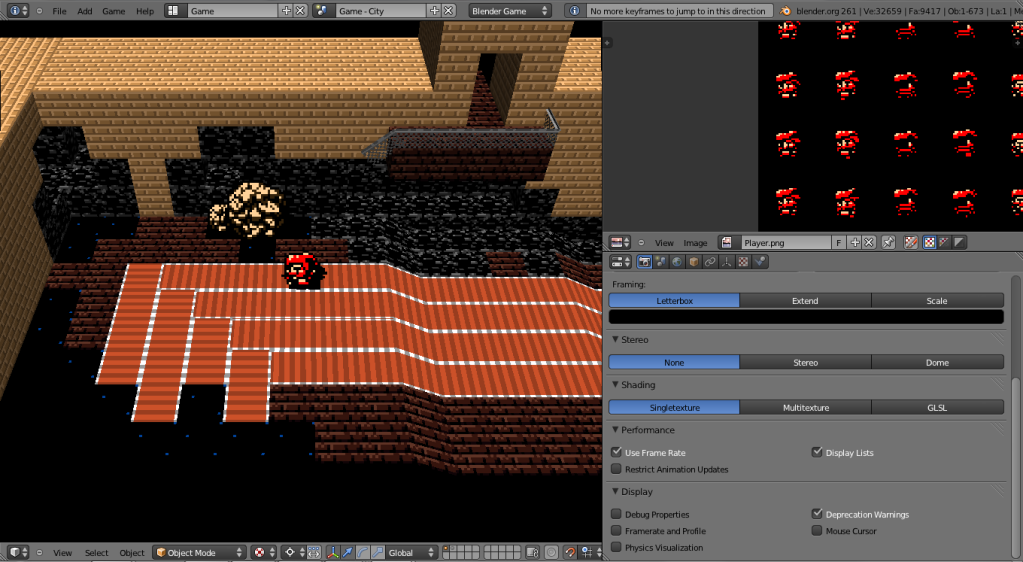Toggle Display Lists checkbox

point(816,452)
